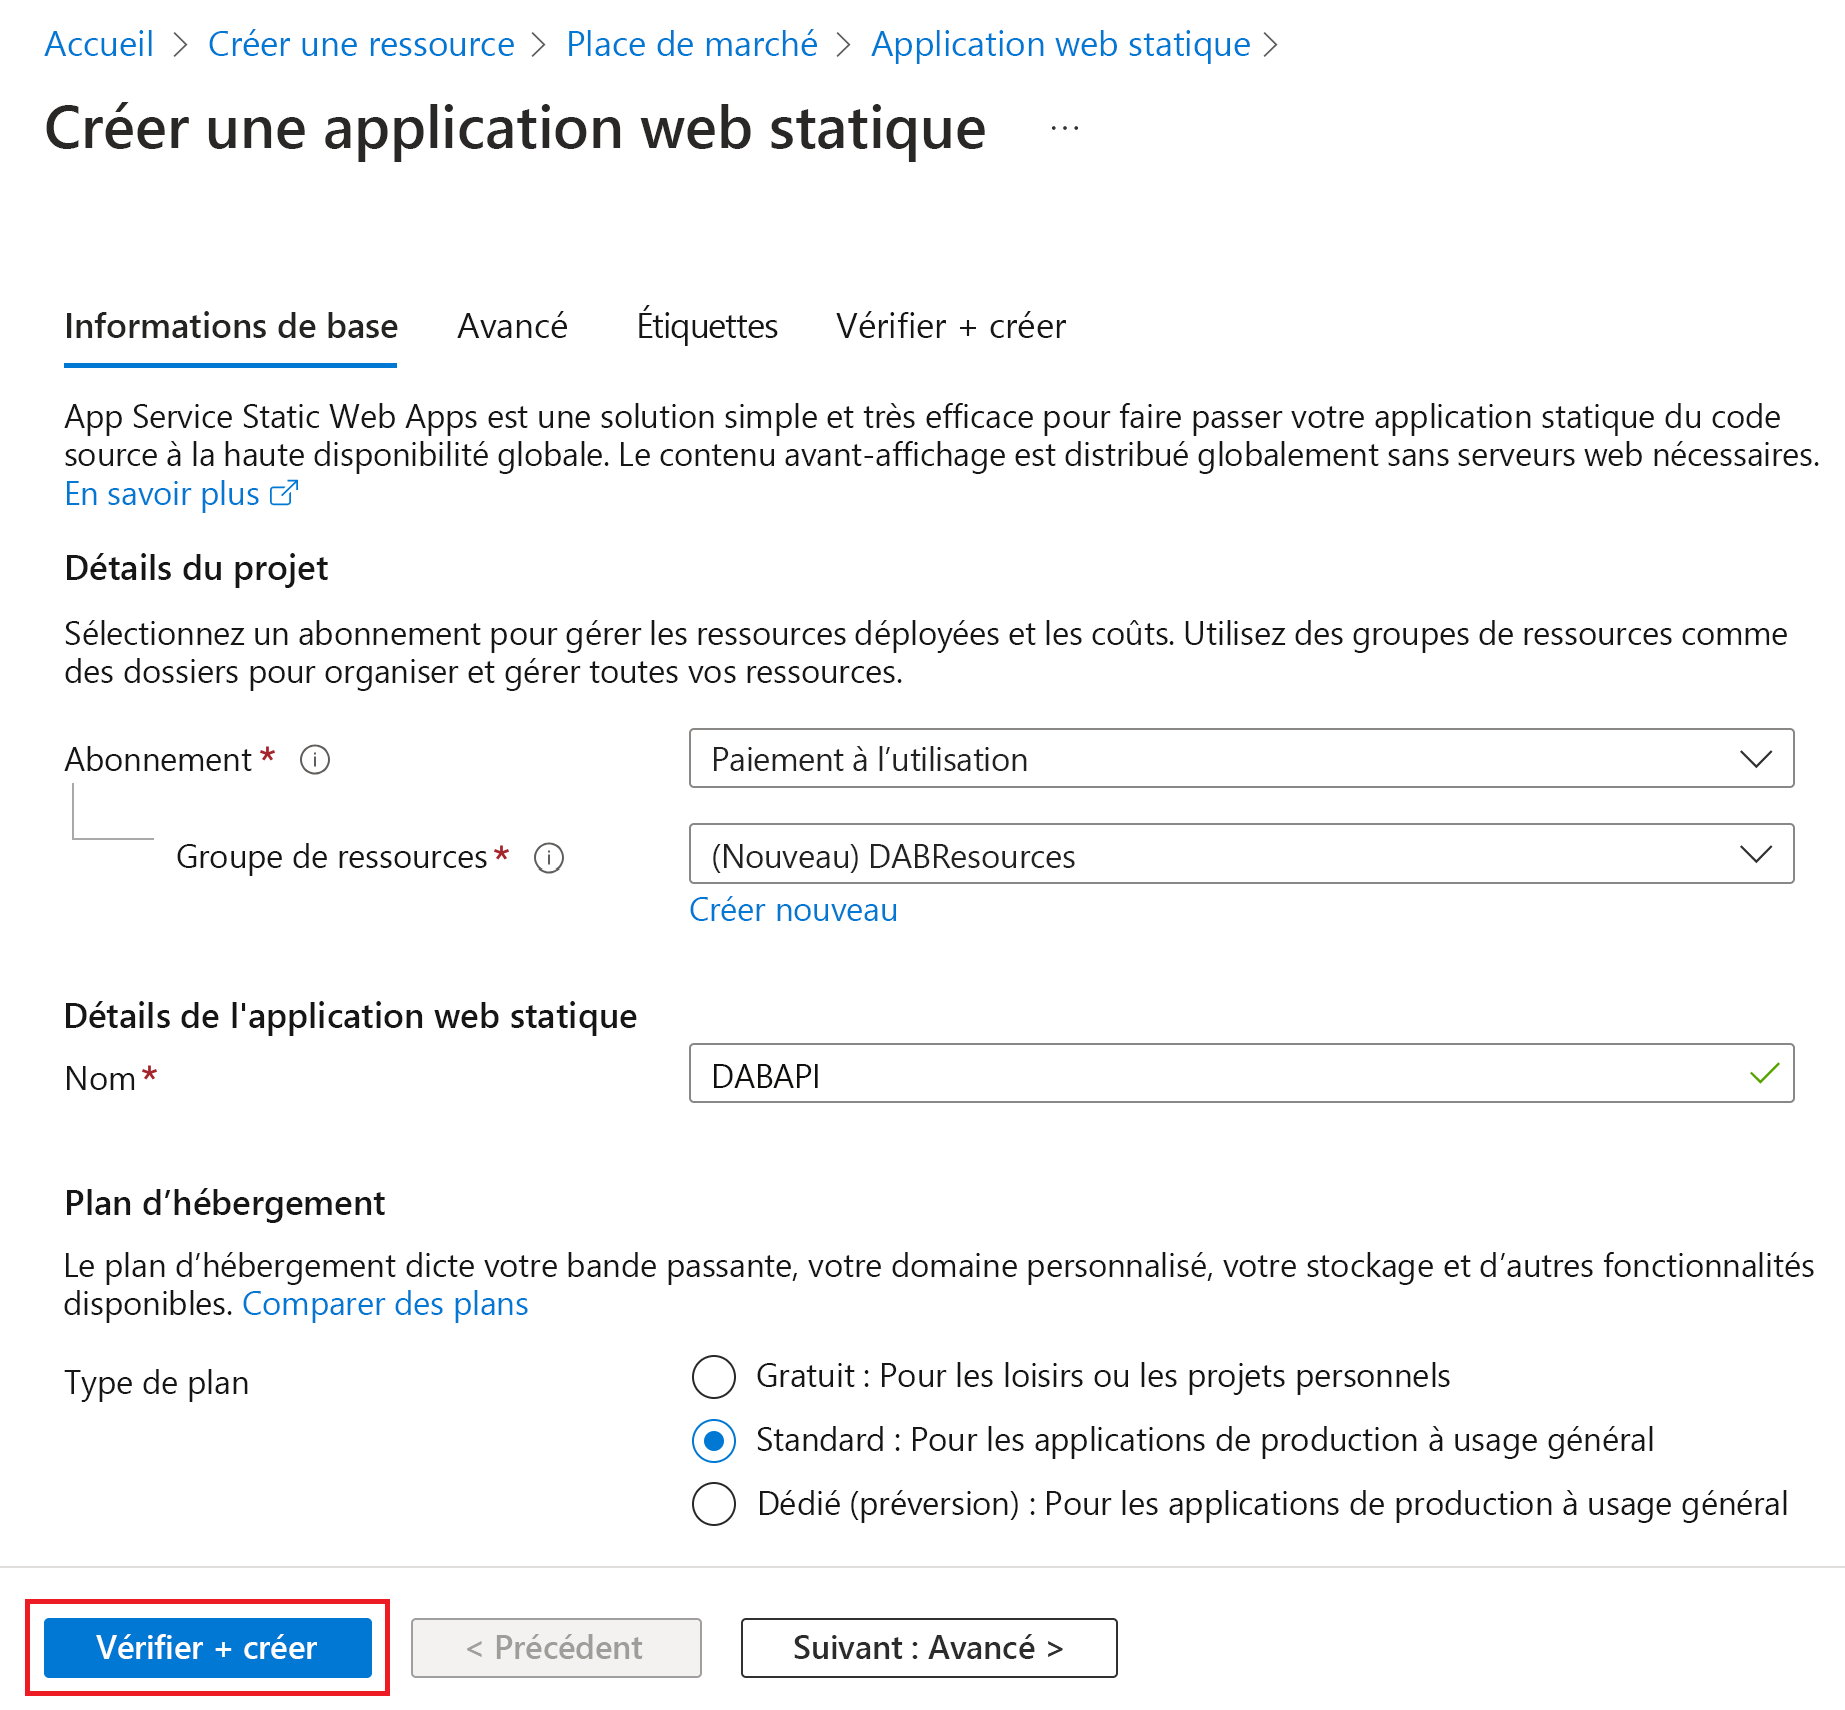Image resolution: width=1845 pixels, height=1710 pixels.
Task: Click the 'Détails du projet' heading
Action: [196, 569]
